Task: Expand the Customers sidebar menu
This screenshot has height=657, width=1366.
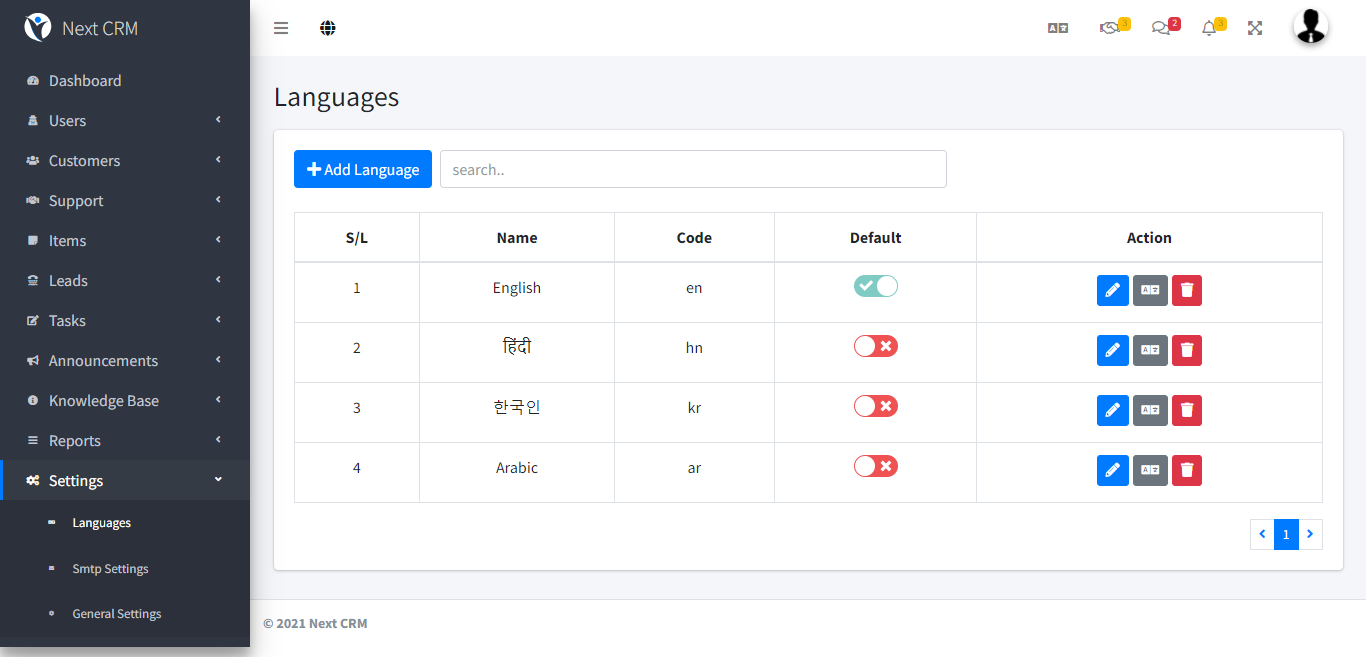Action: coord(84,161)
